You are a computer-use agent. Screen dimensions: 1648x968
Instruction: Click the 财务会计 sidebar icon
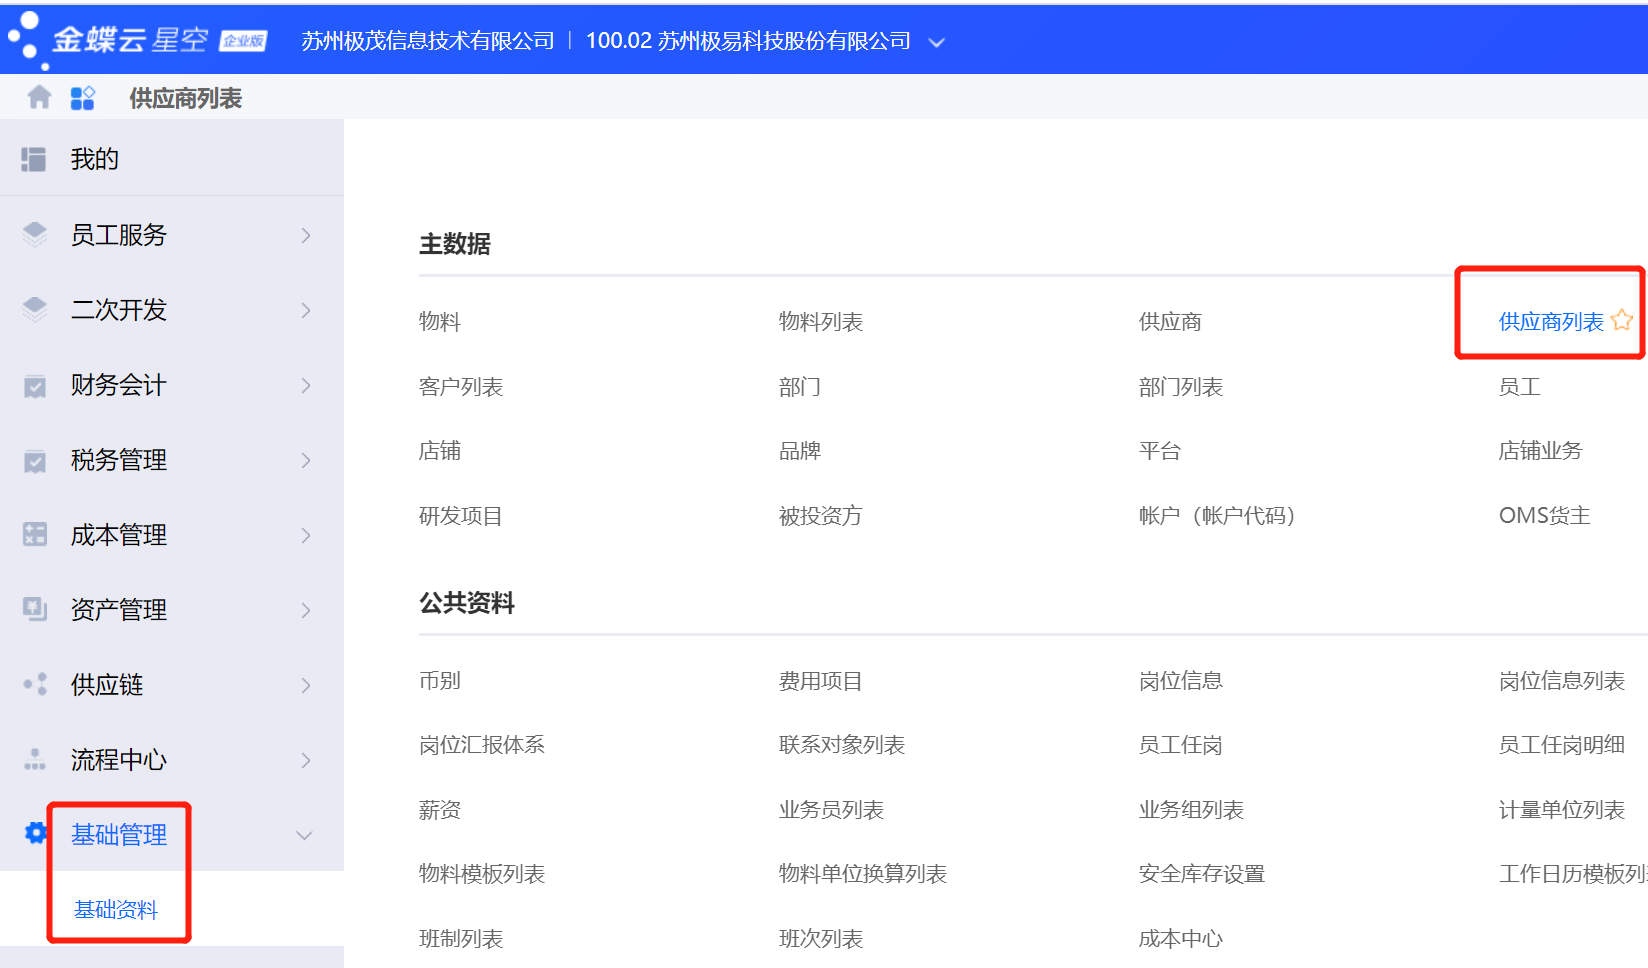pos(35,385)
